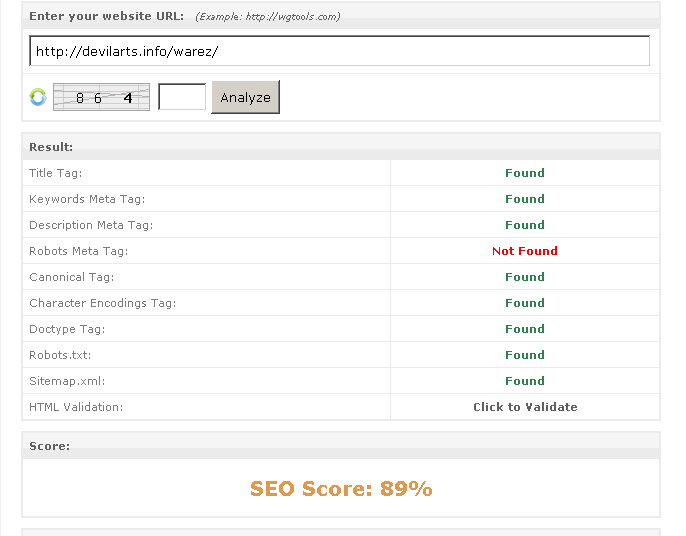
Task: Click the Sitemap.xml label
Action: click(x=67, y=381)
